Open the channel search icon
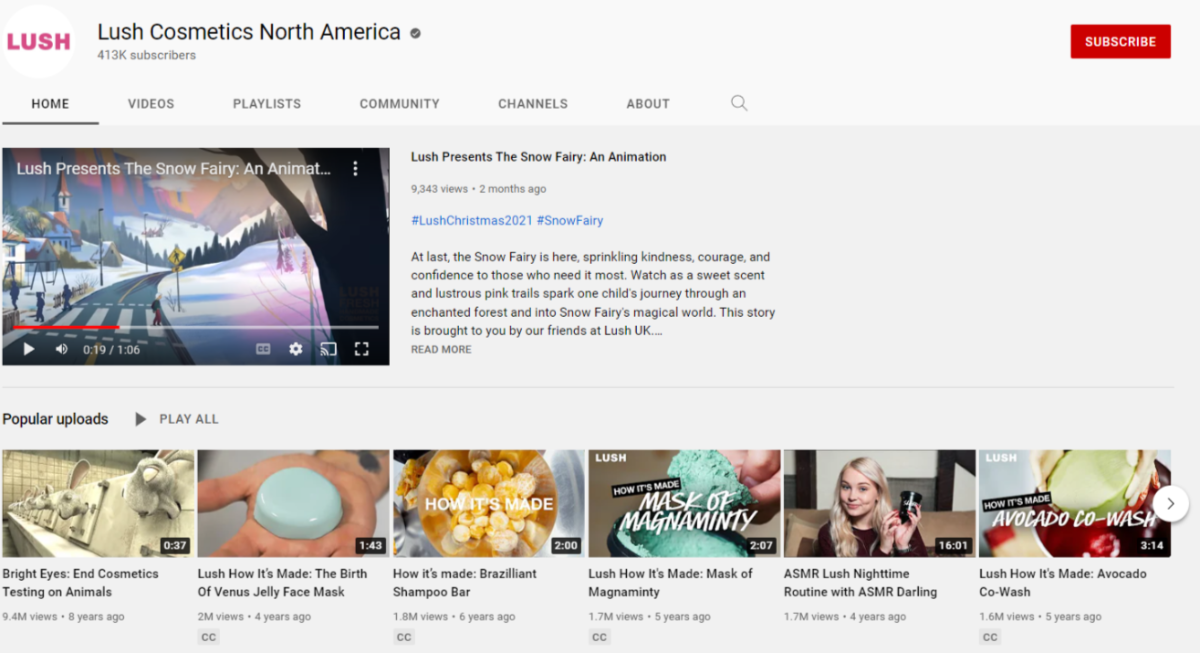 738,103
